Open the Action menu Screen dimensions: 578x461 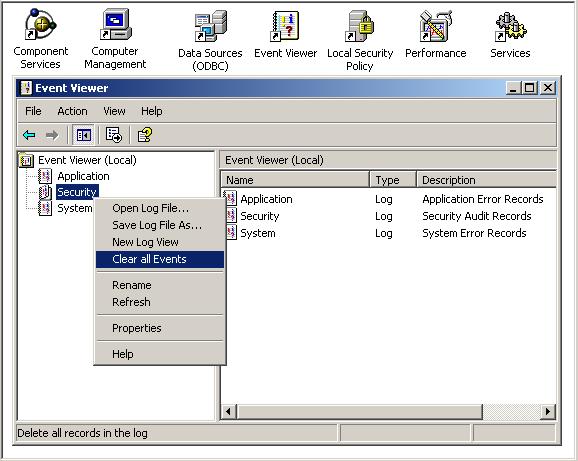(72, 111)
